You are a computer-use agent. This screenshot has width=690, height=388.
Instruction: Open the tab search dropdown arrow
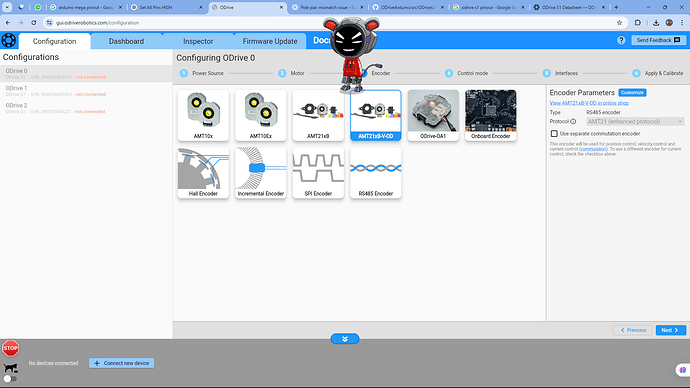(x=7, y=7)
